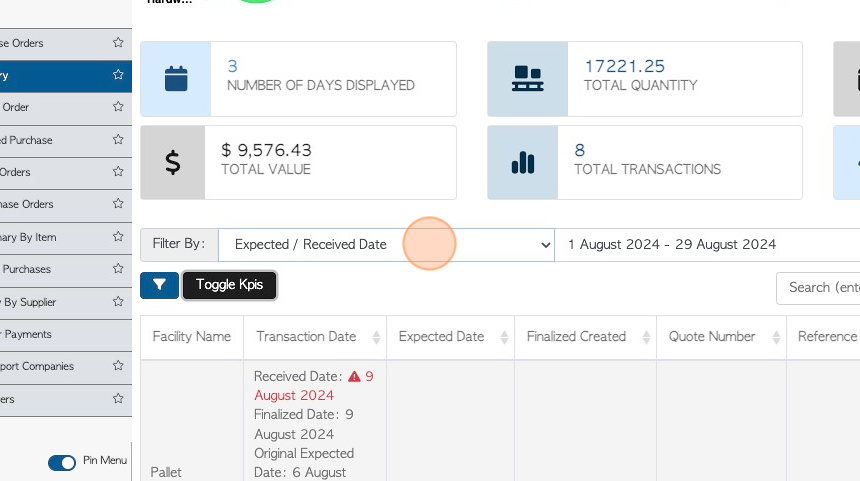Screen dimensions: 860x481
Task: Sort by Transaction Date column
Action: coord(376,337)
